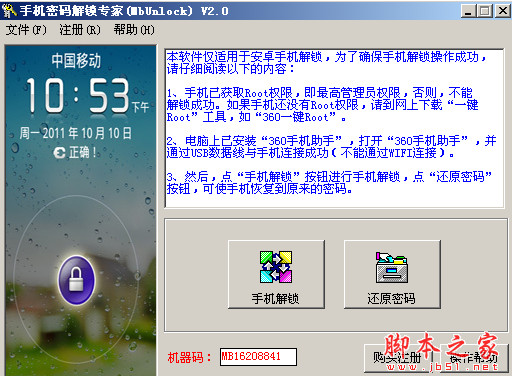Click the purple lock icon on phone image

click(x=77, y=280)
